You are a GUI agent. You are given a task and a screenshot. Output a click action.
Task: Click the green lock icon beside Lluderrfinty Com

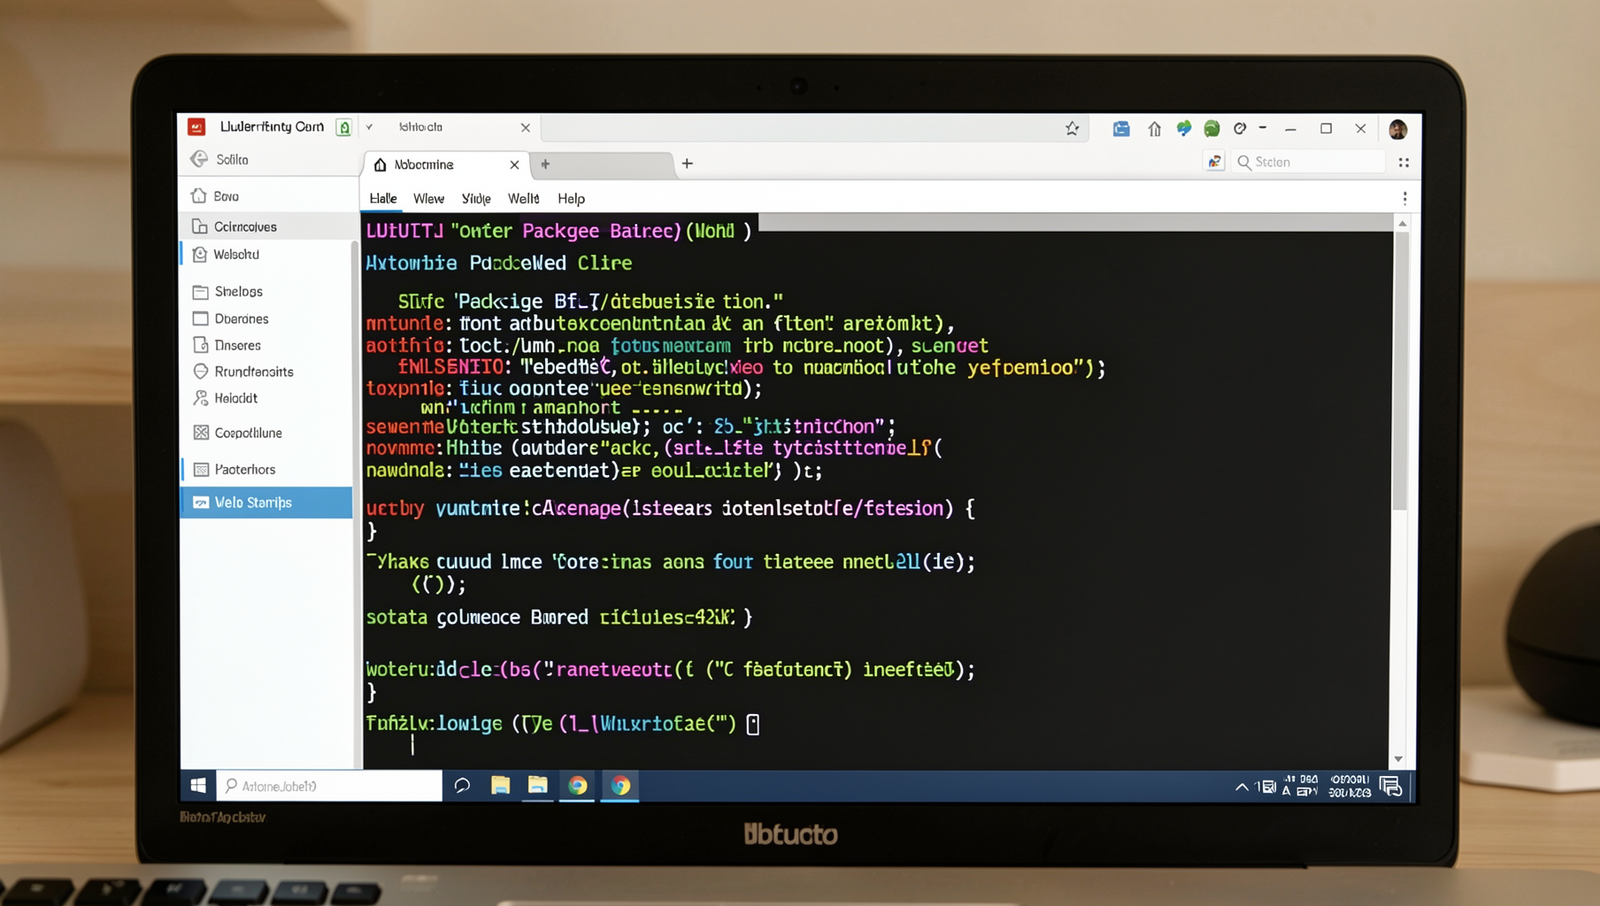coord(344,127)
